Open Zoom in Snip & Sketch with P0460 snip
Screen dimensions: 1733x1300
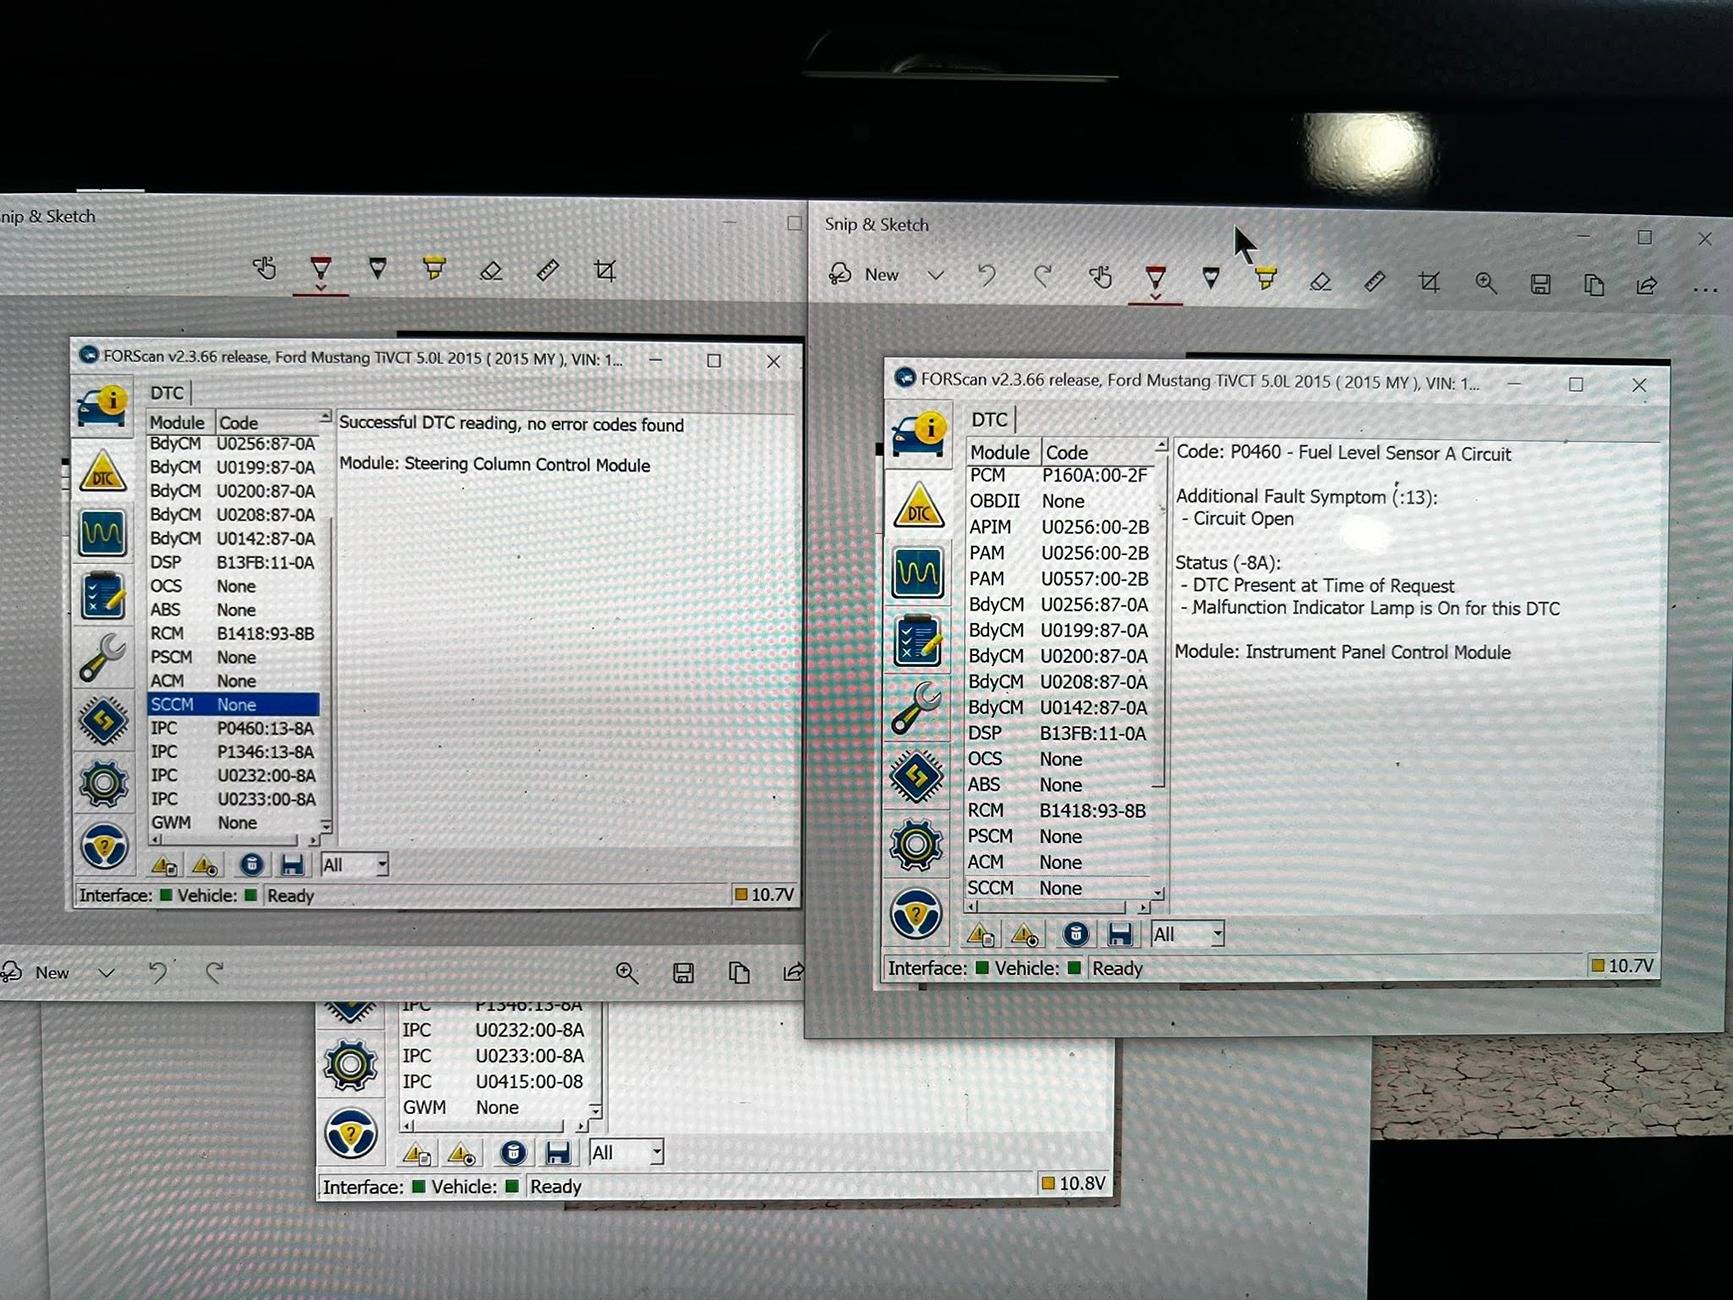click(x=1486, y=284)
